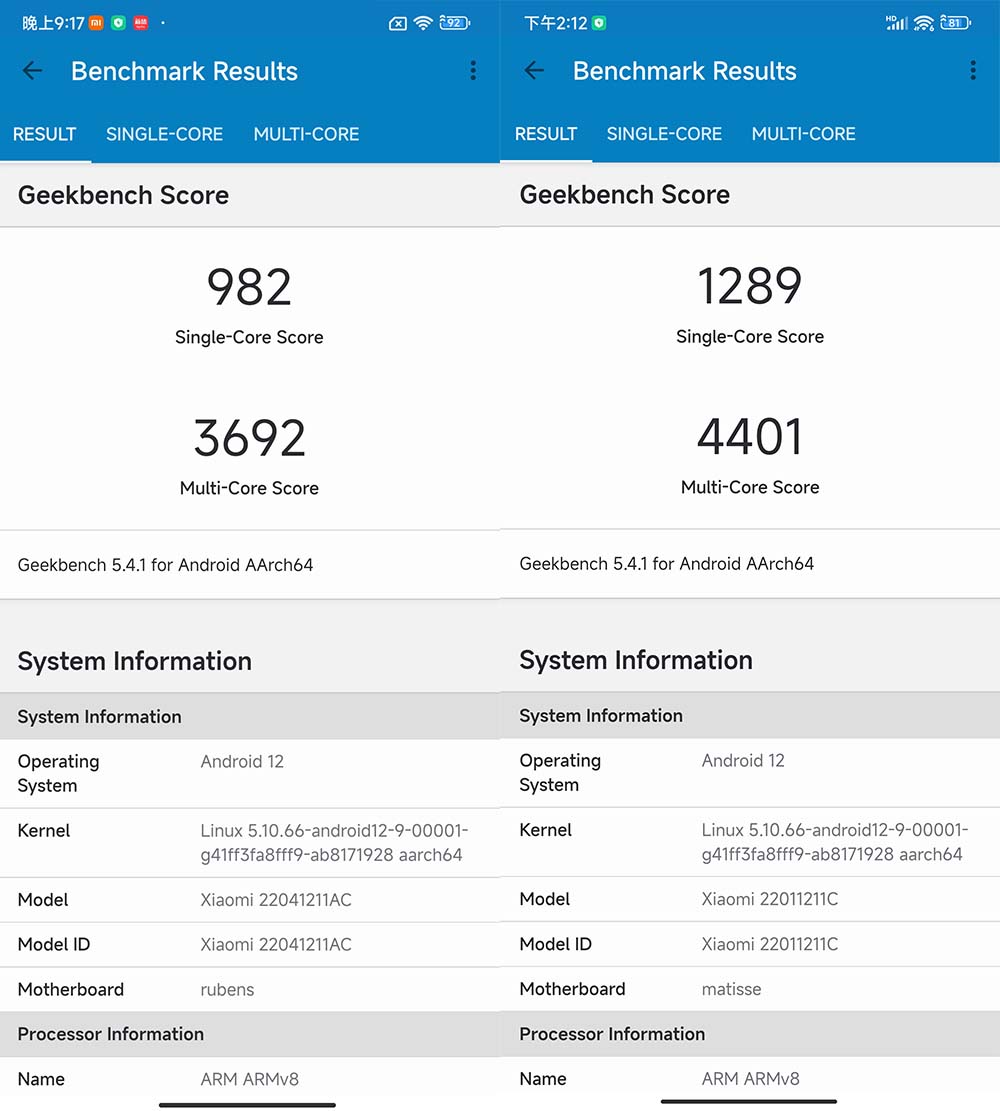Tap the ARM ARMv8 processor name on the right screen
Image resolution: width=1000 pixels, height=1111 pixels.
[751, 1078]
